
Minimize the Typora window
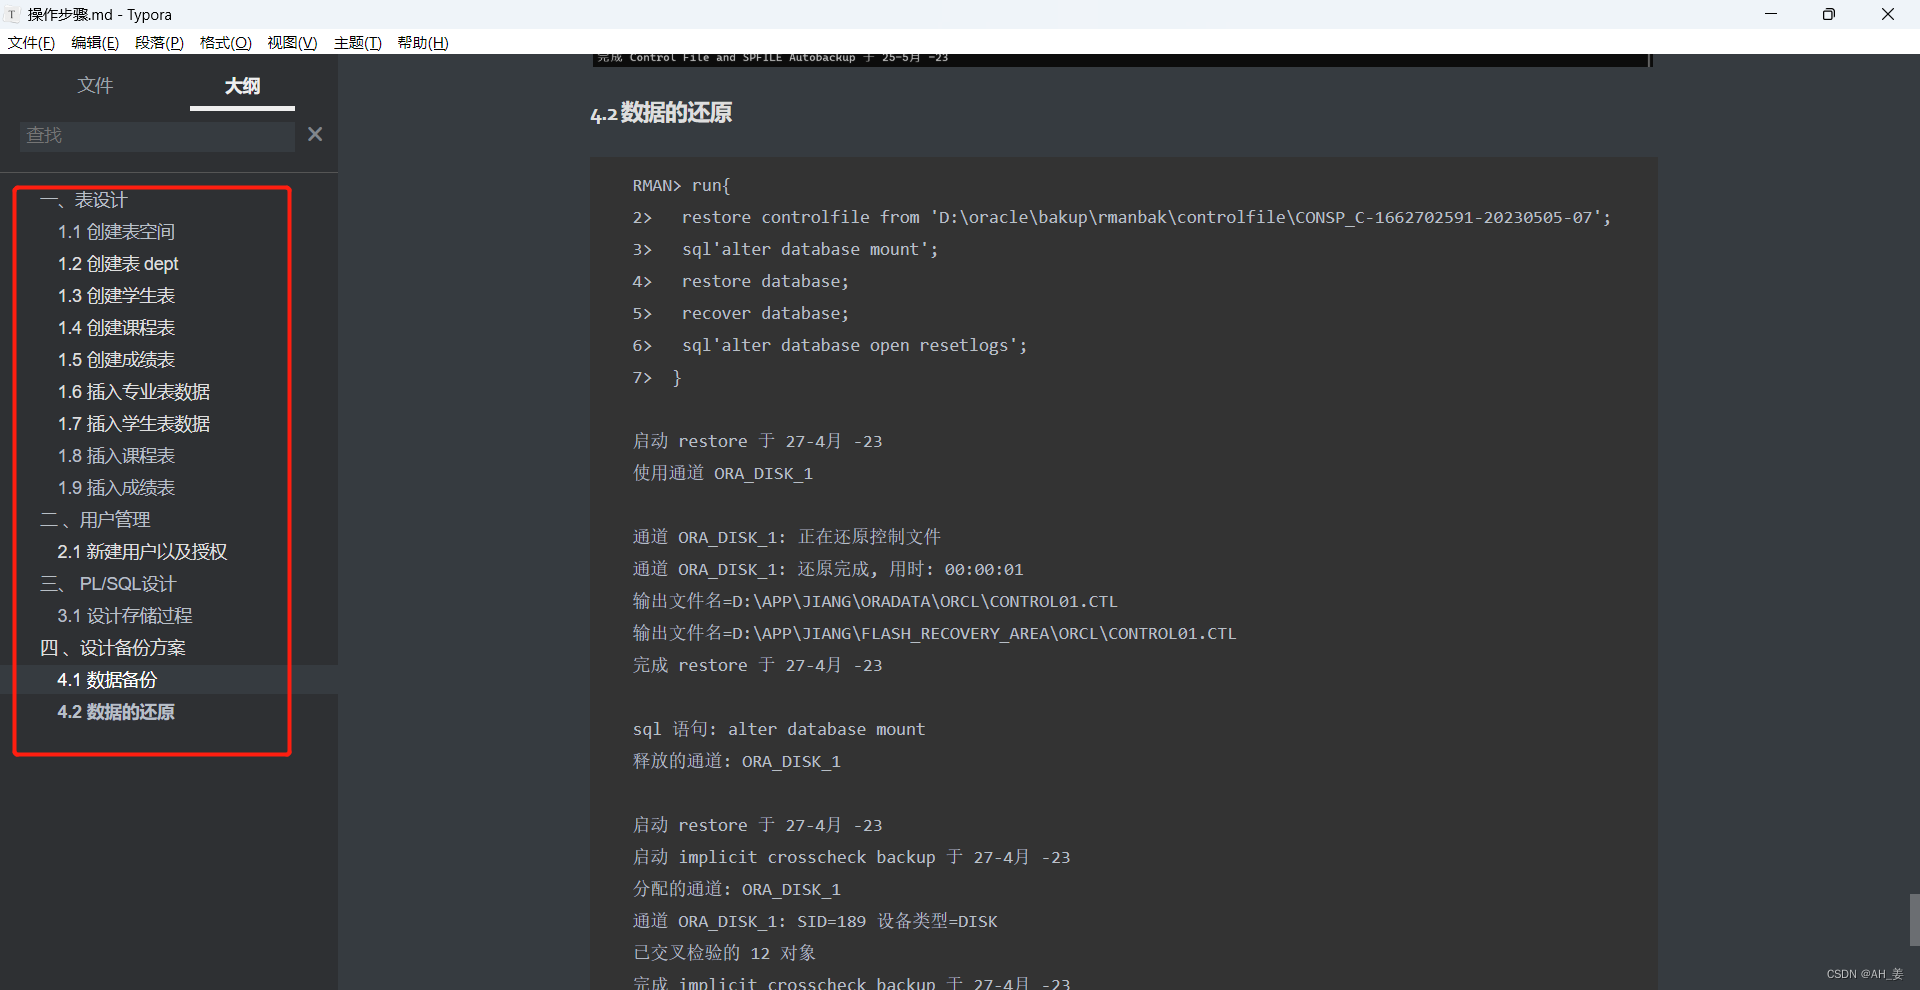[1770, 14]
